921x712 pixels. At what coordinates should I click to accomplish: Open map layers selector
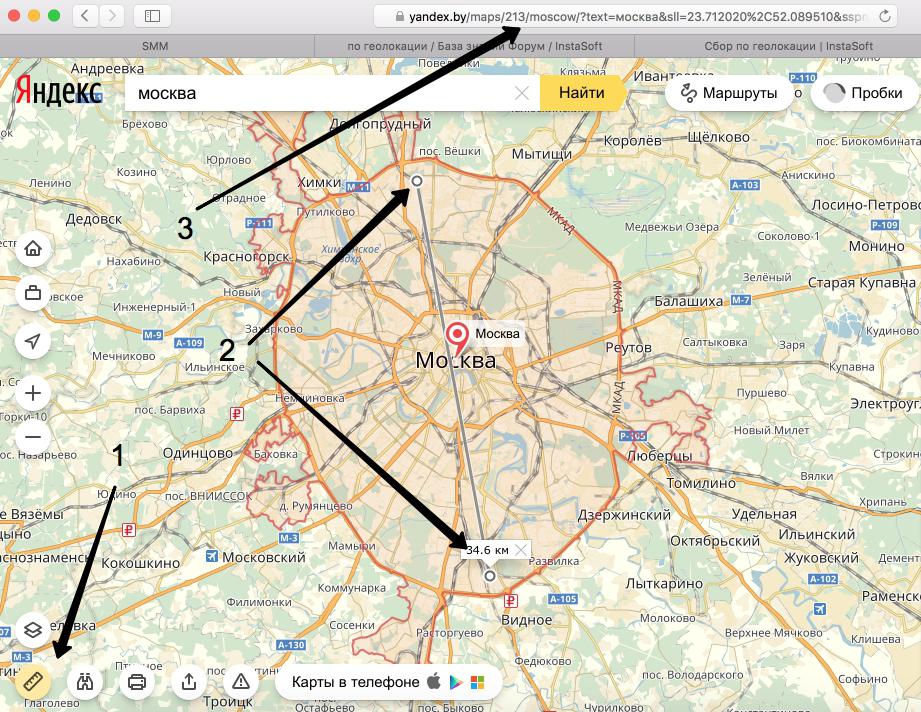click(x=33, y=630)
